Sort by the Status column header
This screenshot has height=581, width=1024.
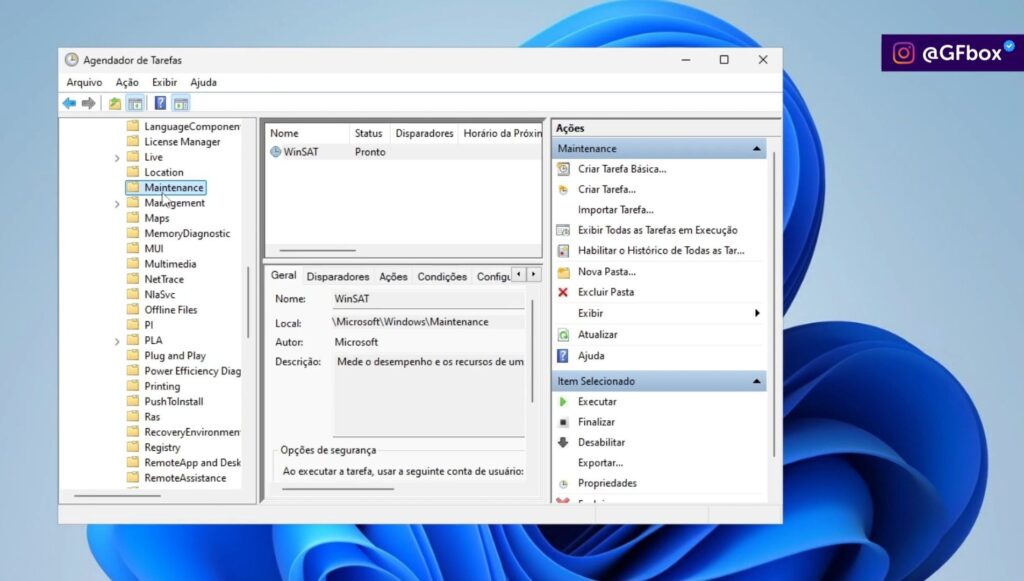pos(369,133)
